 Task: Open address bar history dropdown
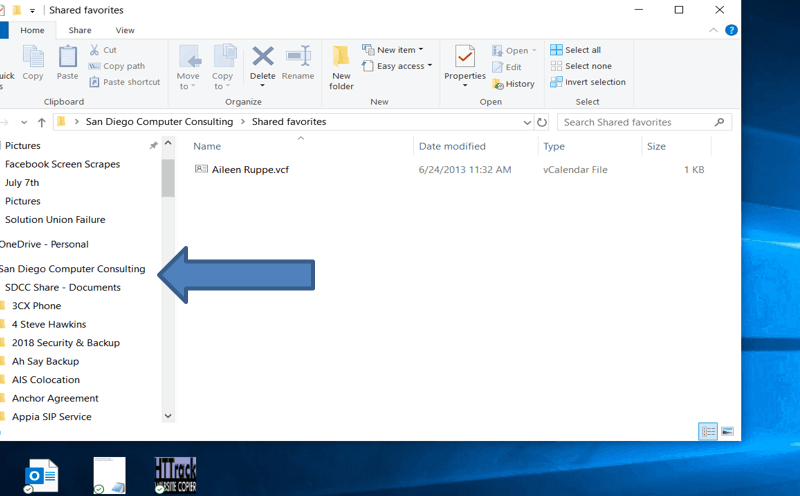(527, 122)
